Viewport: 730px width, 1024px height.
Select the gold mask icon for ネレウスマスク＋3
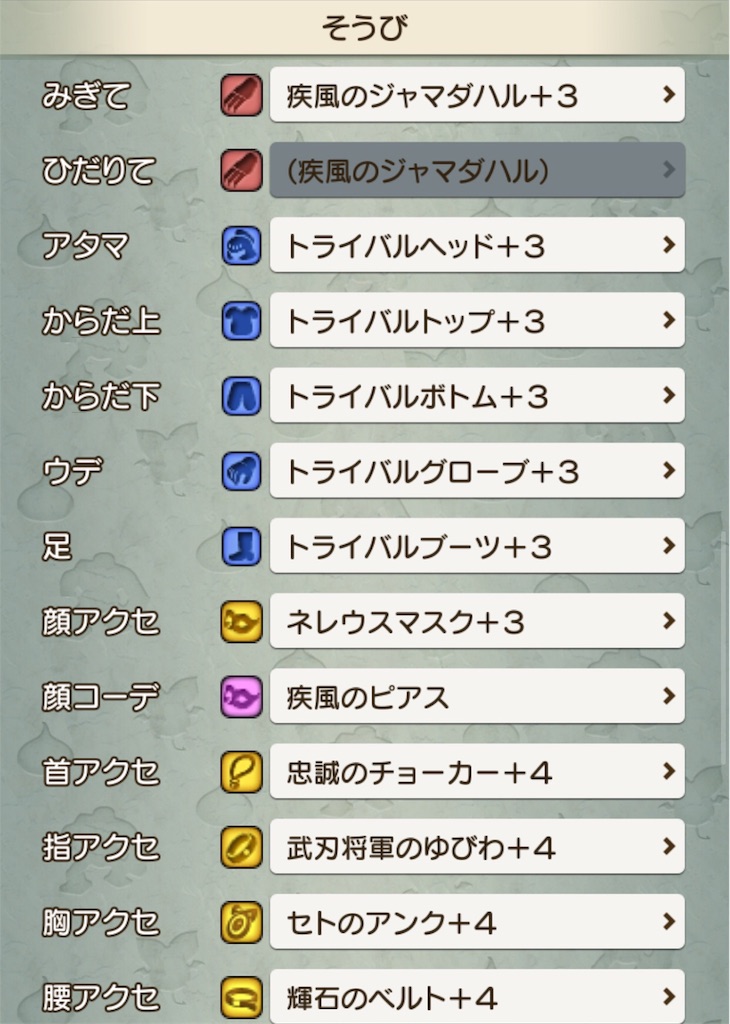point(241,621)
